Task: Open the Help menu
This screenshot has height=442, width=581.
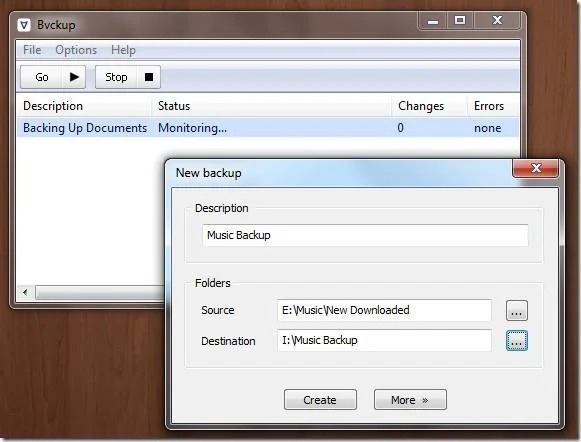Action: (123, 50)
